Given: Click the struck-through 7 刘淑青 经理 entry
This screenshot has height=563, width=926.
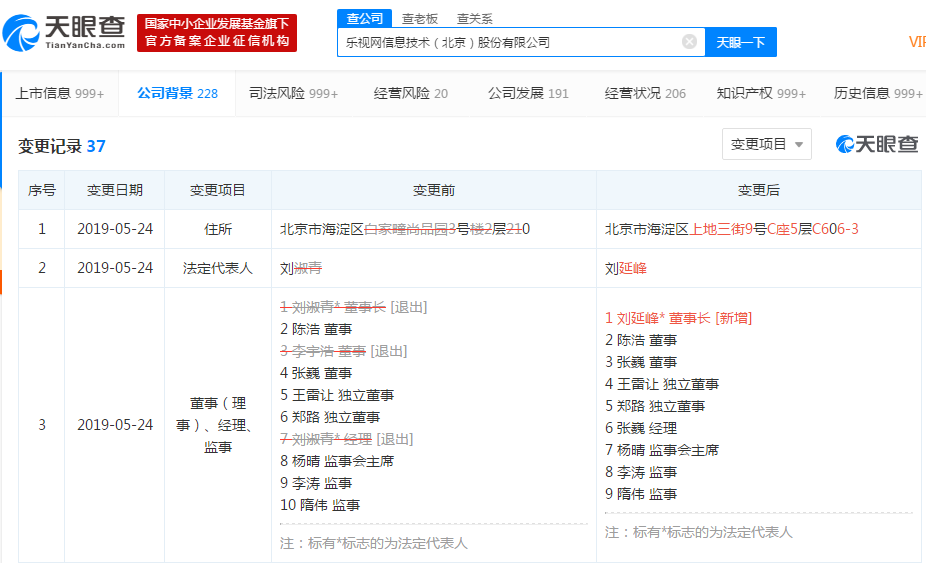Looking at the screenshot, I should point(346,440).
